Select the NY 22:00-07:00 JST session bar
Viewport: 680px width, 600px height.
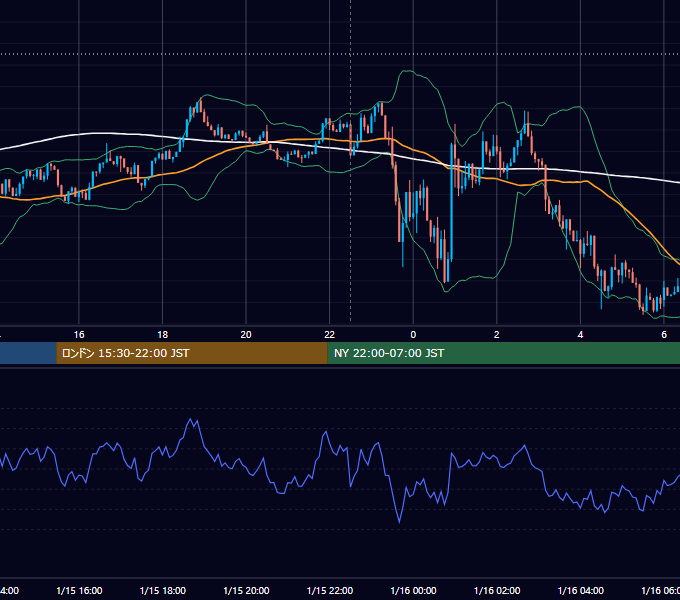tap(503, 353)
